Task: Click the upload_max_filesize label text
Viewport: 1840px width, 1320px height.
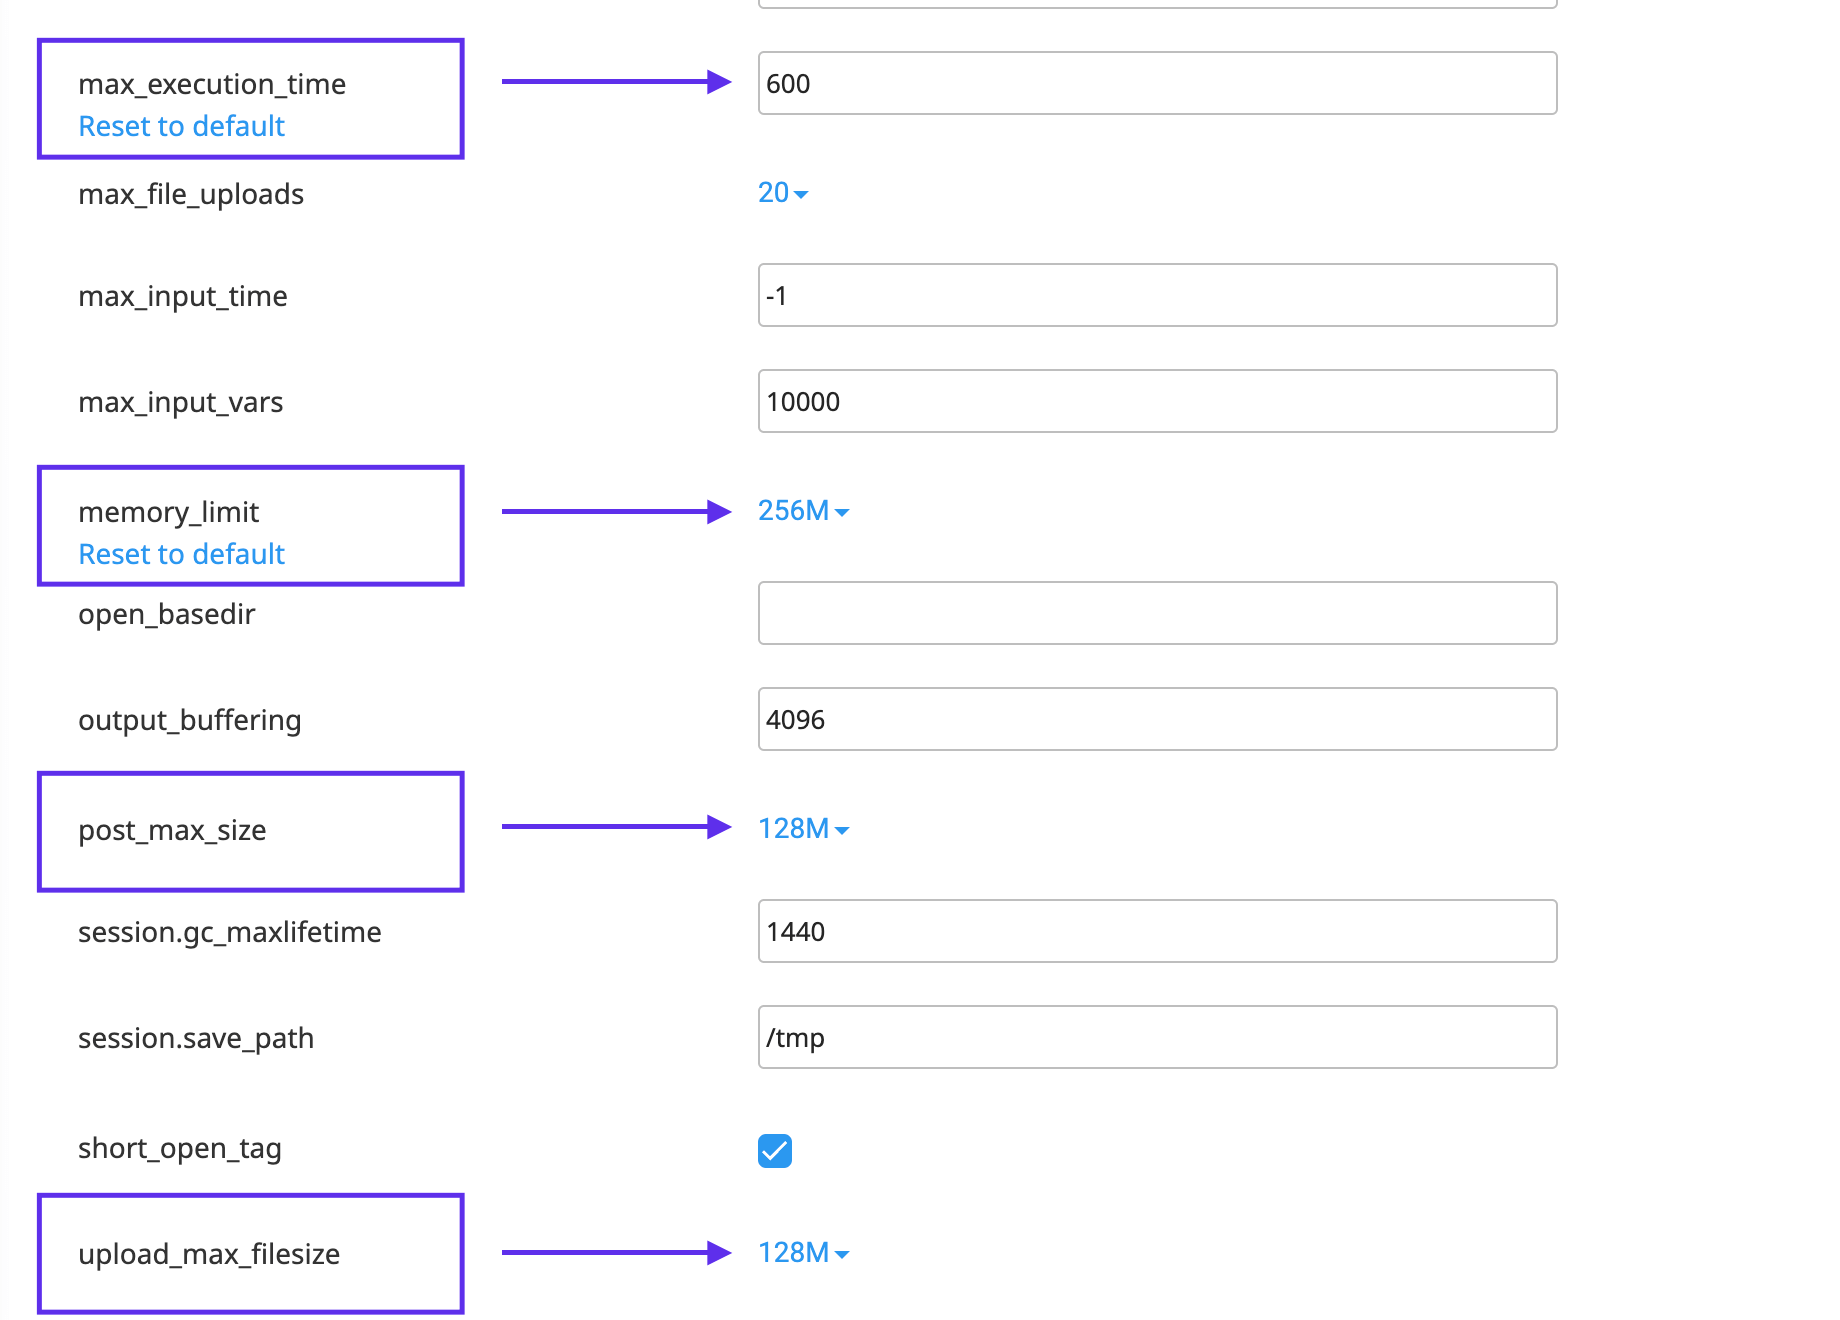Action: [x=209, y=1254]
